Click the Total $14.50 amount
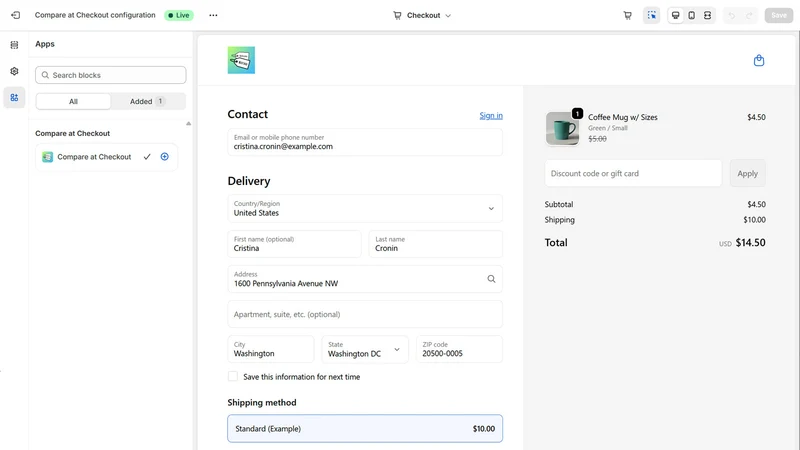This screenshot has height=450, width=800. click(750, 243)
